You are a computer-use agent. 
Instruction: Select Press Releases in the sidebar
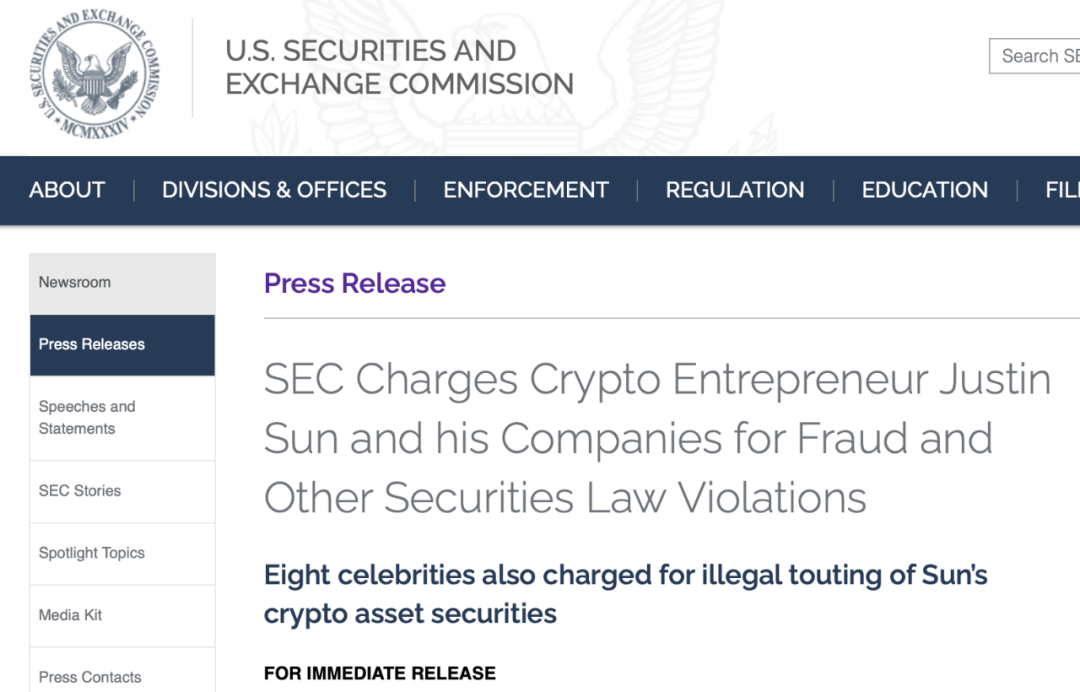[123, 345]
